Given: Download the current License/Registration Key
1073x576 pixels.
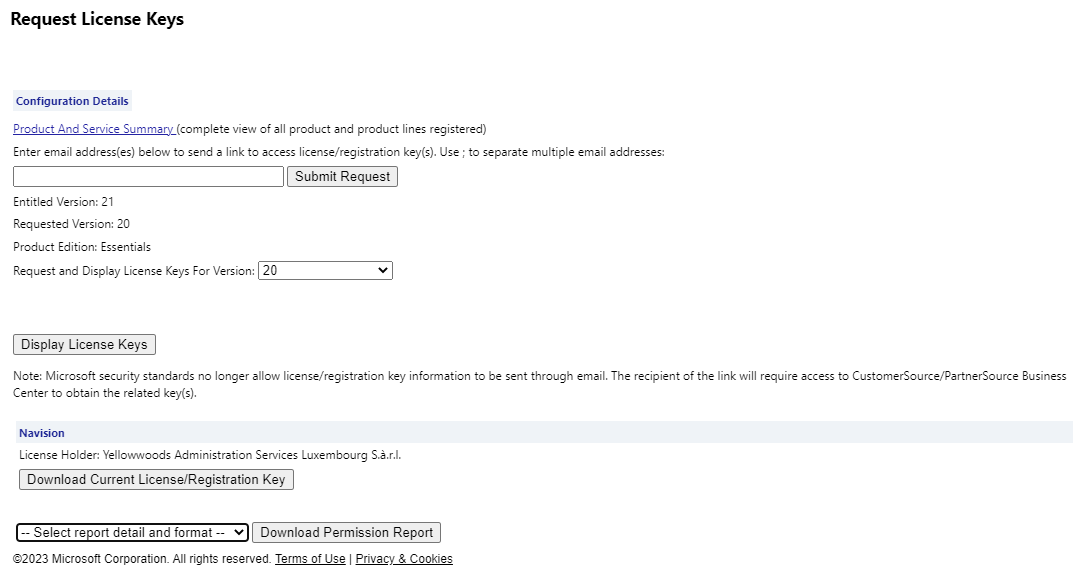Looking at the screenshot, I should point(156,479).
